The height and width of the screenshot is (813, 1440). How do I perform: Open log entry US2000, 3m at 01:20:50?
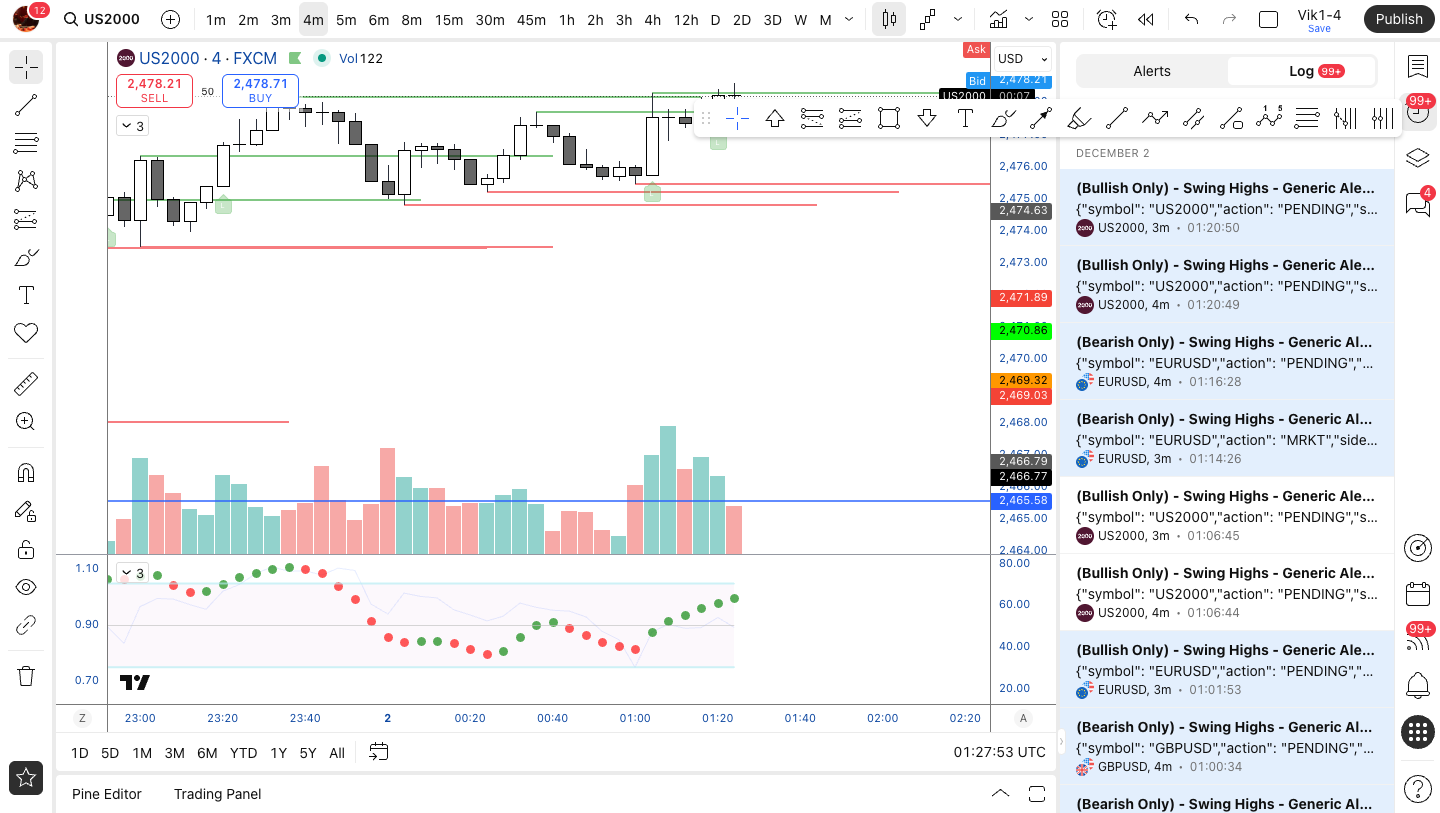[1226, 208]
